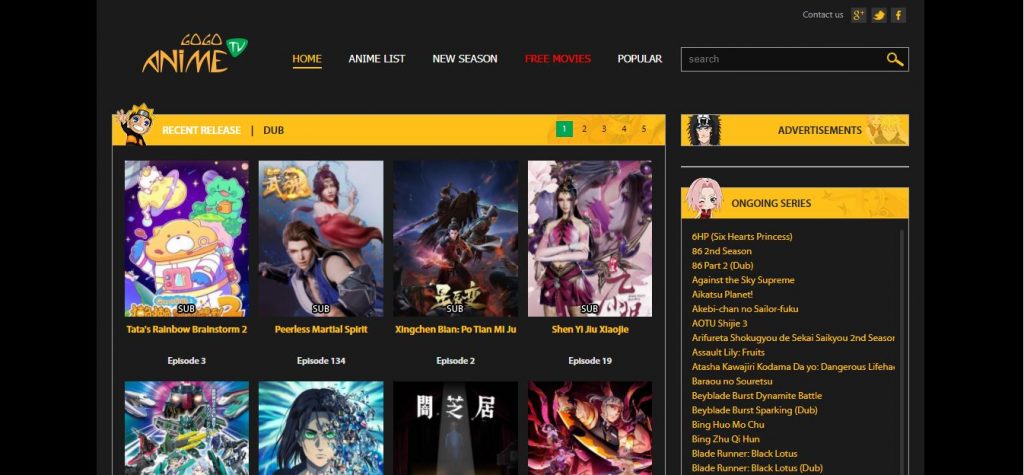
Task: Go to pagination page 4
Action: [624, 129]
